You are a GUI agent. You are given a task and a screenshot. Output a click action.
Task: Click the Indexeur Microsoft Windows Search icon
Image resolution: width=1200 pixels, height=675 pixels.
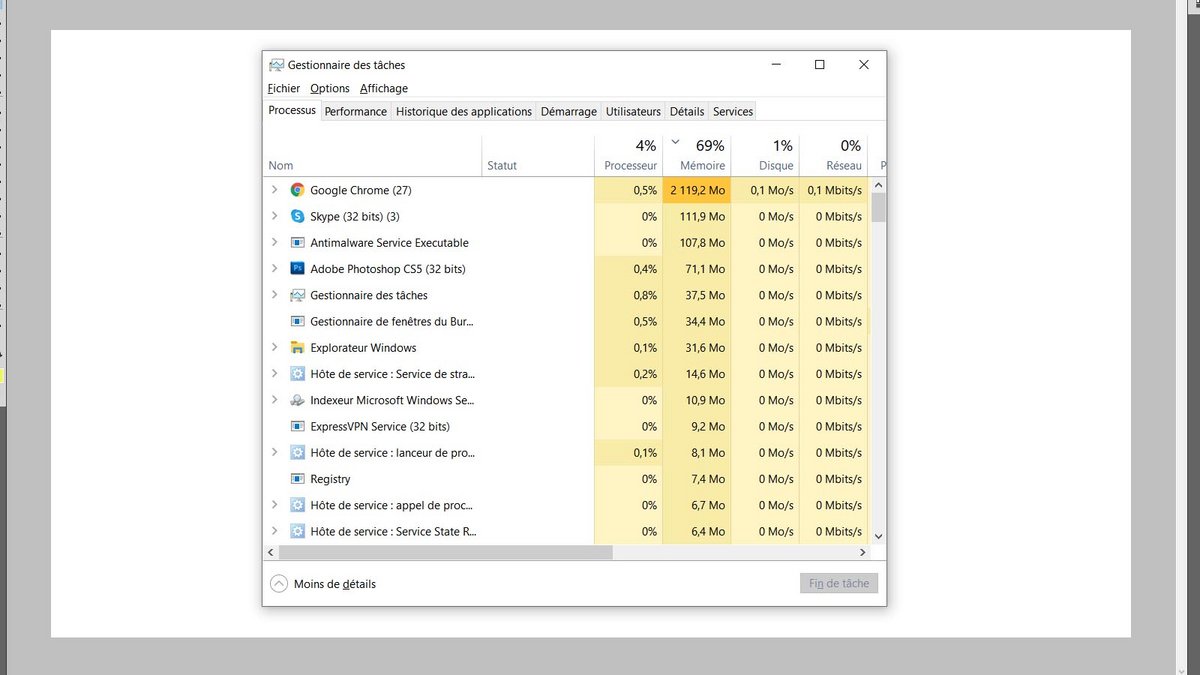tap(297, 400)
